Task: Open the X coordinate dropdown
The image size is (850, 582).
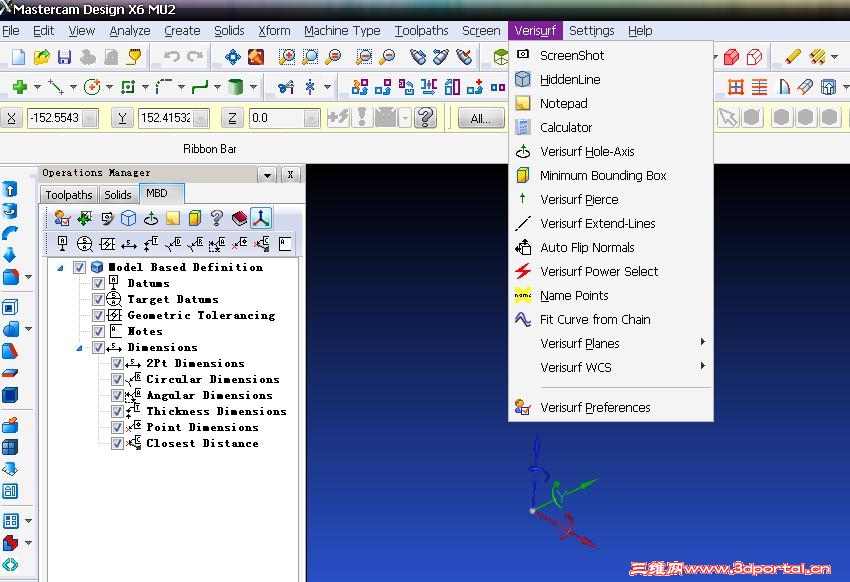Action: tap(91, 118)
